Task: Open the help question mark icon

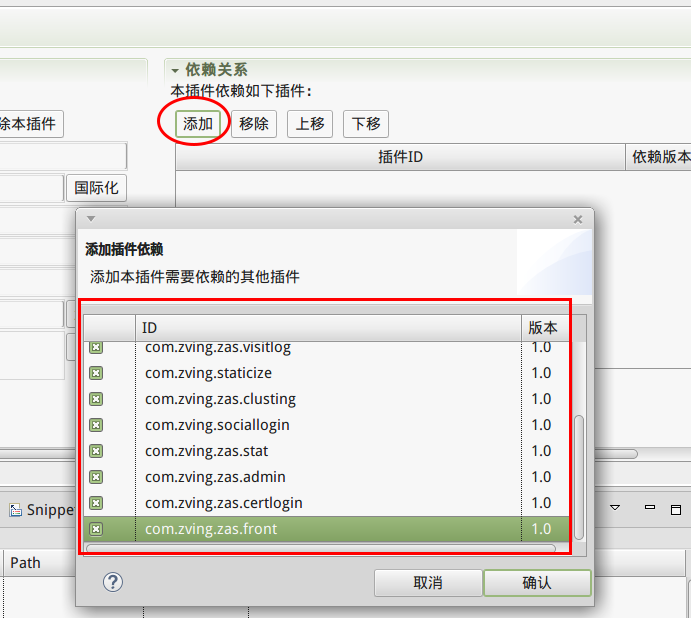Action: click(113, 582)
